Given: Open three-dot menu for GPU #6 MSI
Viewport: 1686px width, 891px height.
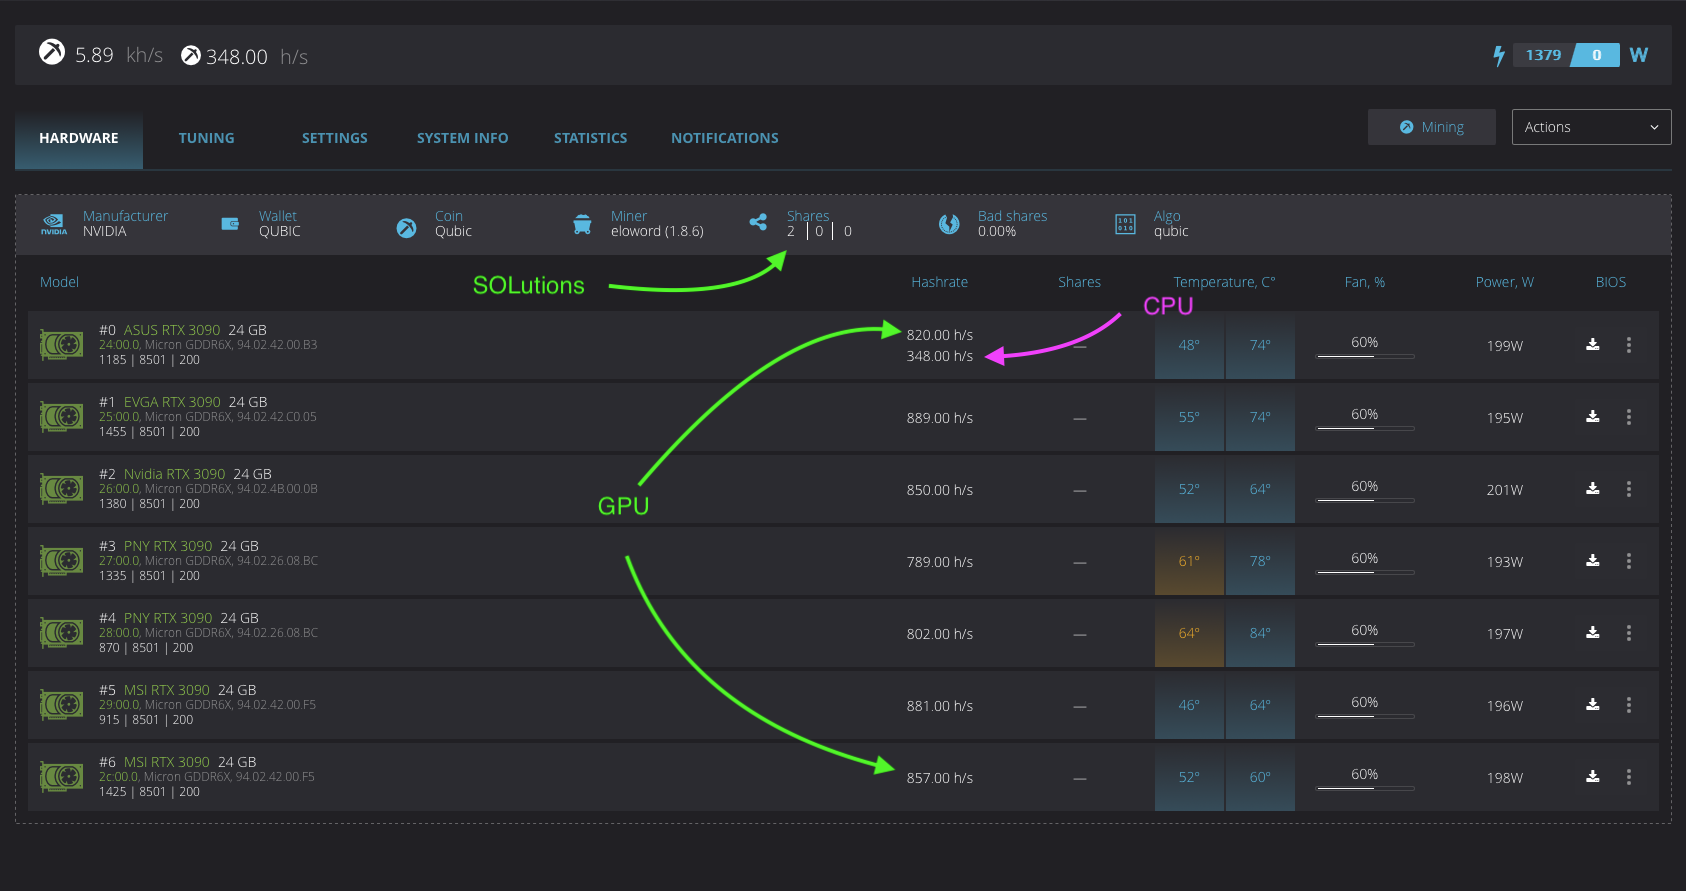Looking at the screenshot, I should [x=1629, y=777].
